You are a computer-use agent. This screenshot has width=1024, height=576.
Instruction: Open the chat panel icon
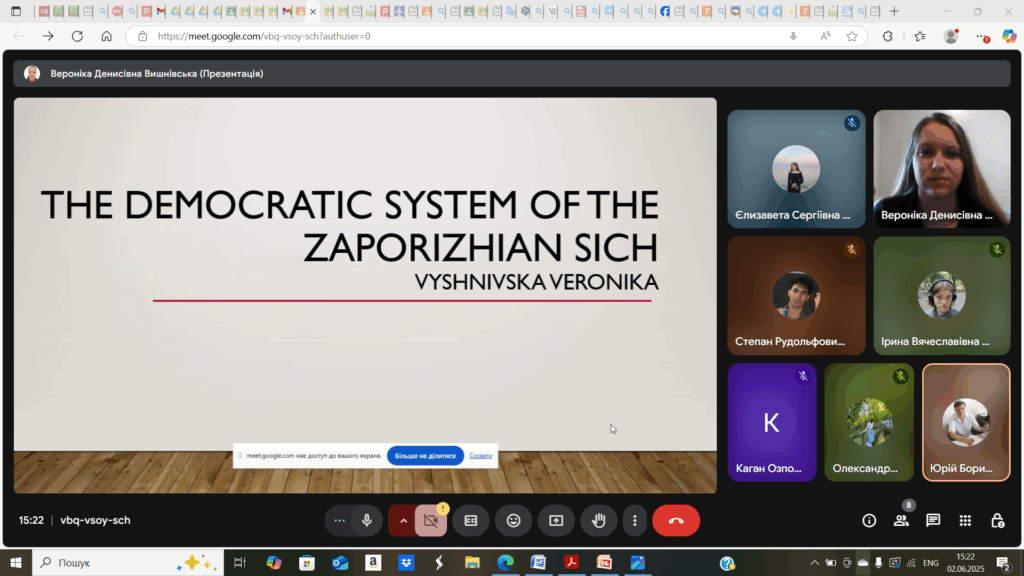(933, 520)
